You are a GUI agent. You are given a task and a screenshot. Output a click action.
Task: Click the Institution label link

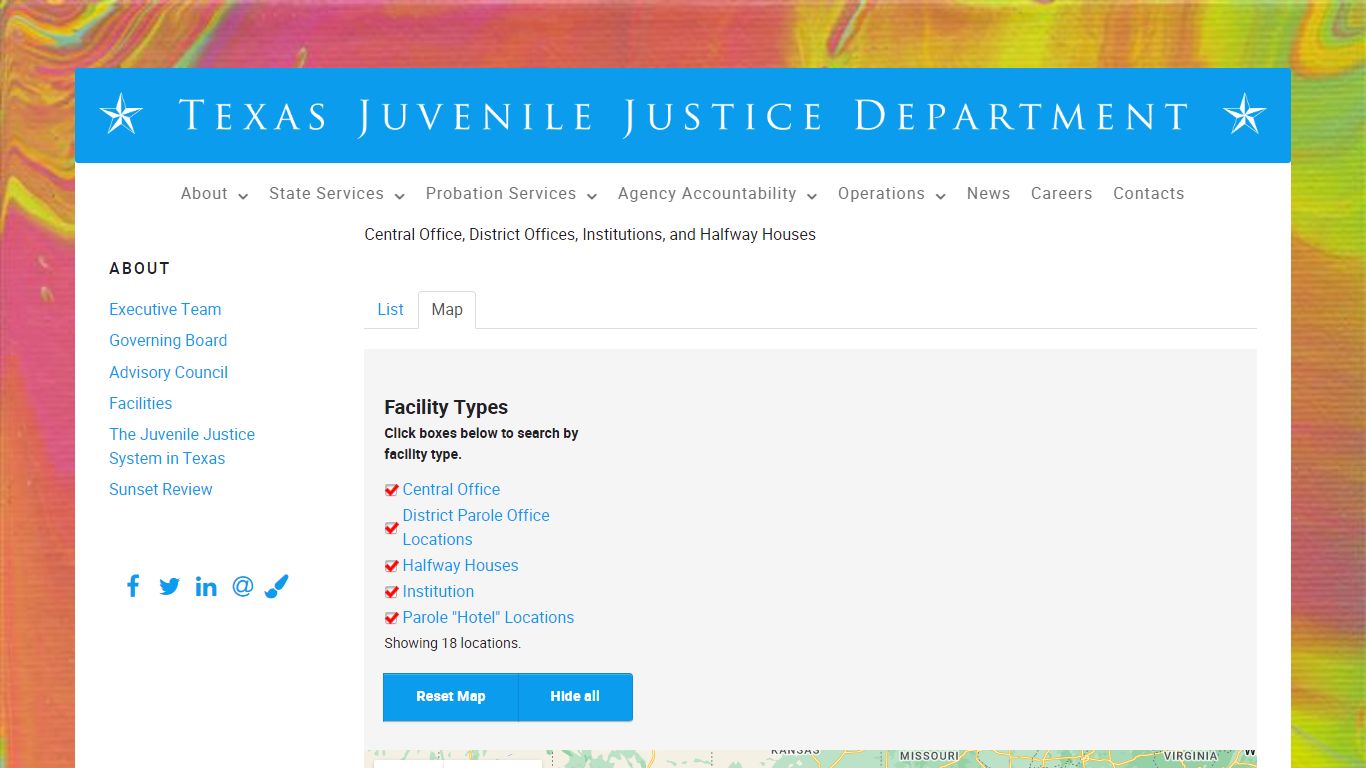tap(438, 592)
